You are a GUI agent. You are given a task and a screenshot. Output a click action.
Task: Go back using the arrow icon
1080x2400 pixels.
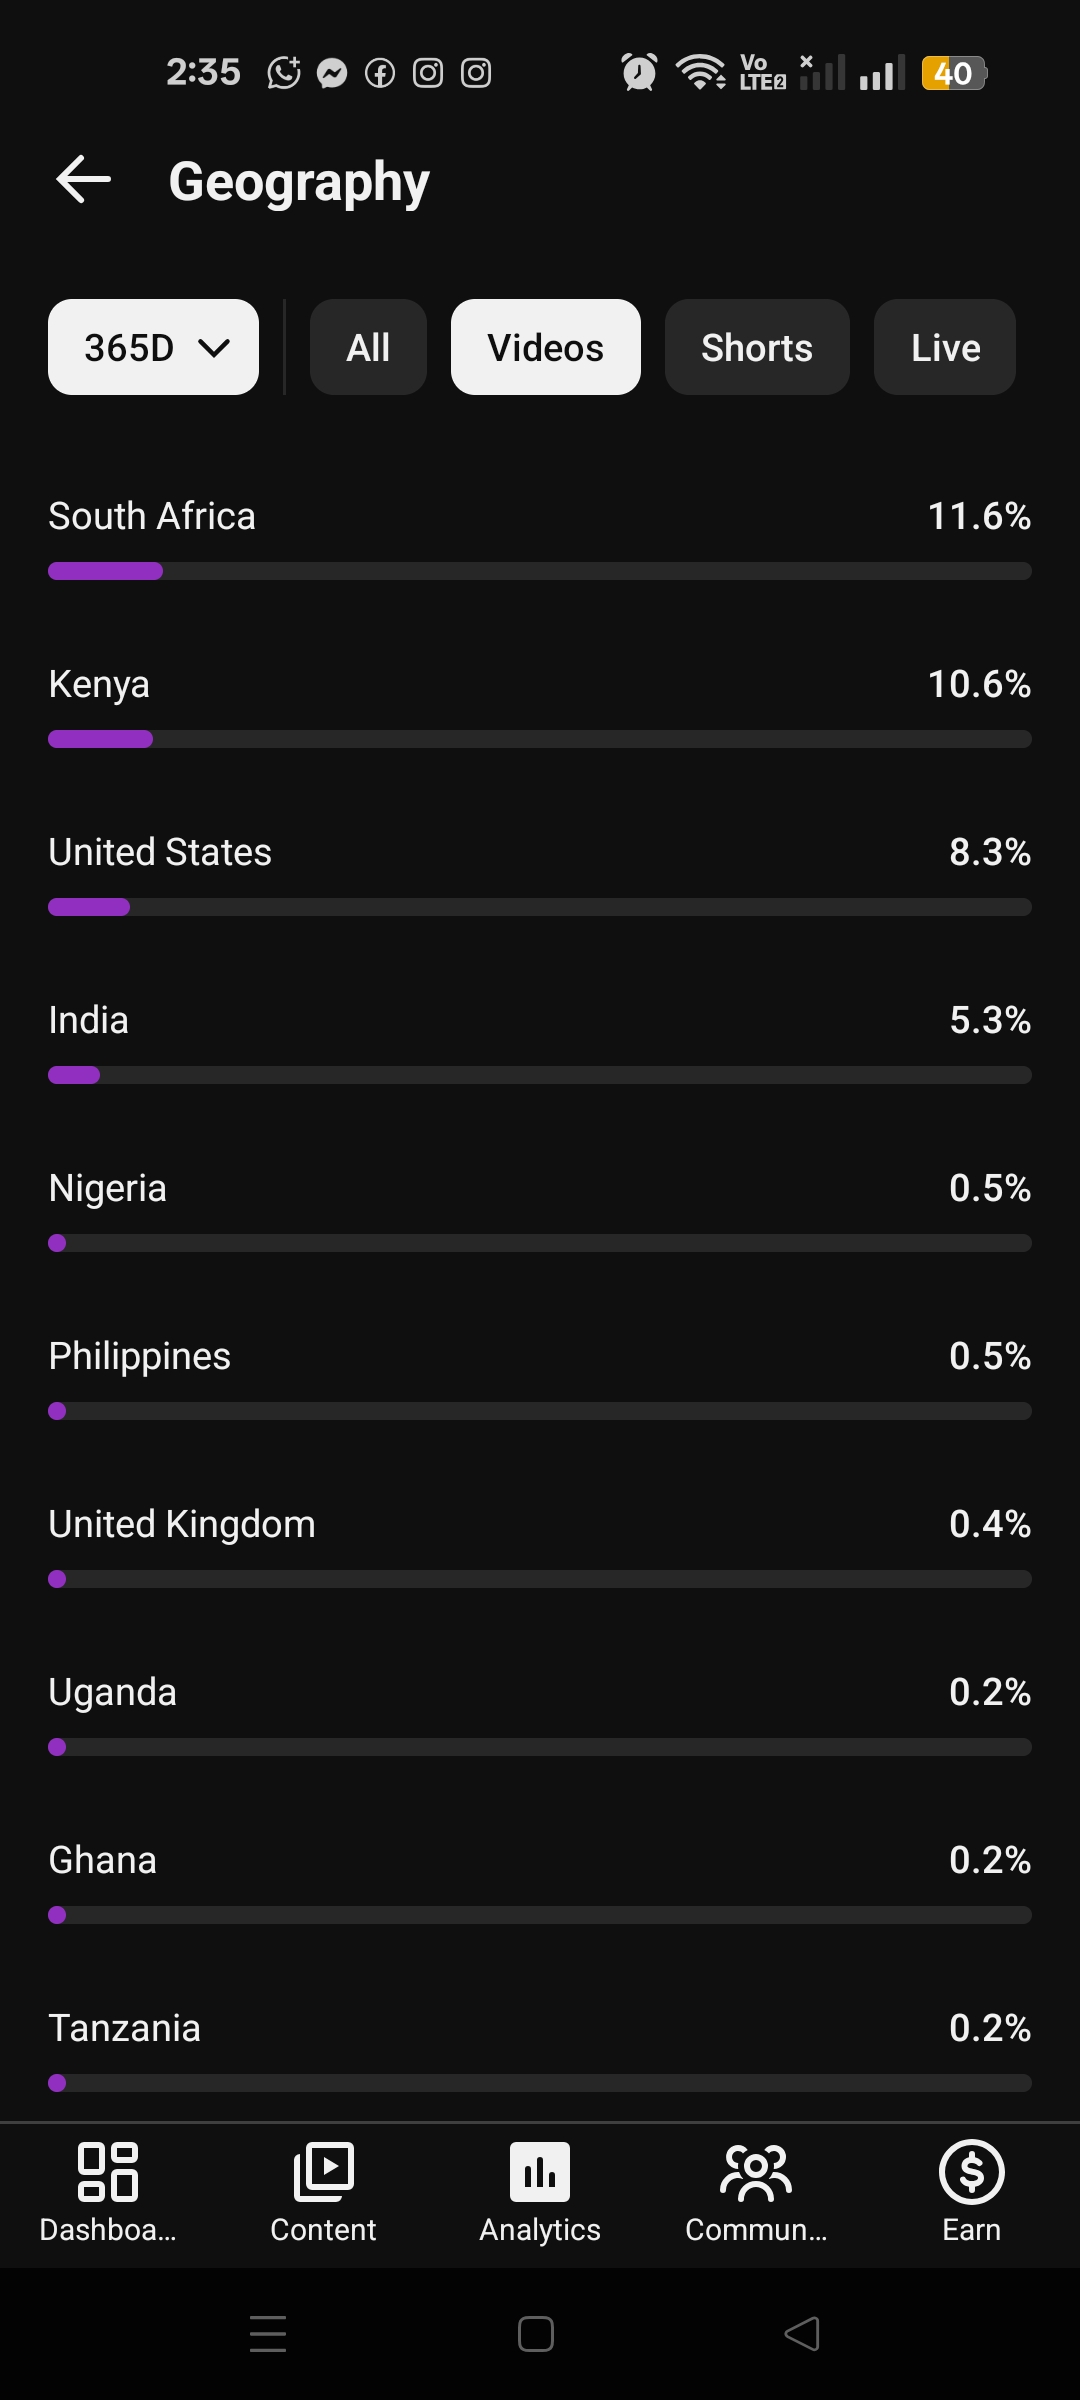click(83, 180)
